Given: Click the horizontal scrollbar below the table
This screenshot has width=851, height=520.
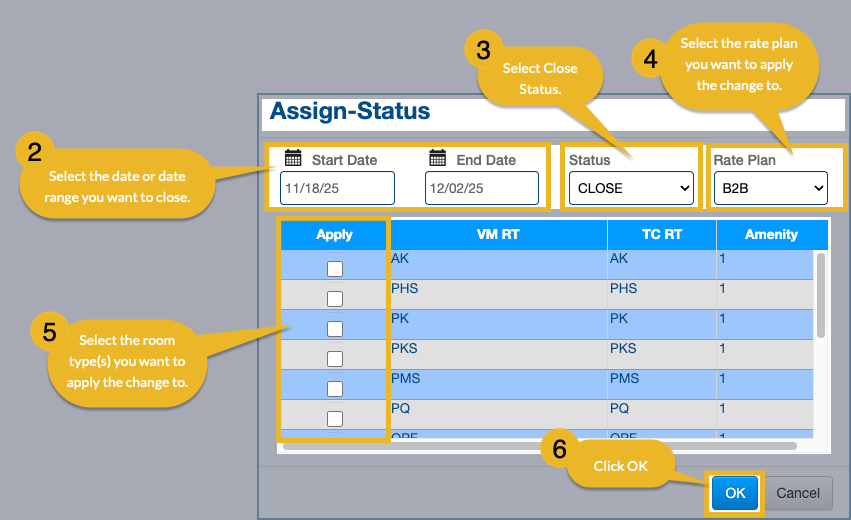Looking at the screenshot, I should click(x=540, y=446).
